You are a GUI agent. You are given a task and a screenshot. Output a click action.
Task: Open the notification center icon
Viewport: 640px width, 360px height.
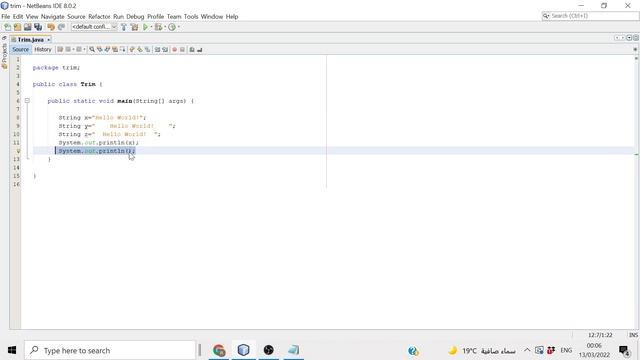click(x=624, y=350)
